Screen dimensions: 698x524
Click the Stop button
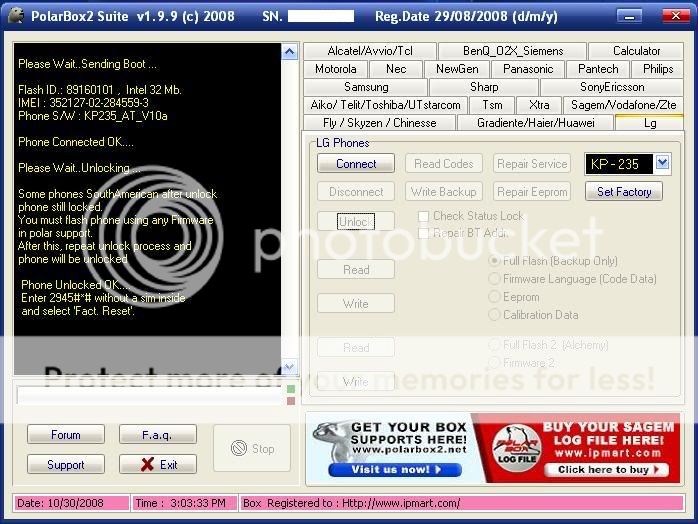point(252,448)
